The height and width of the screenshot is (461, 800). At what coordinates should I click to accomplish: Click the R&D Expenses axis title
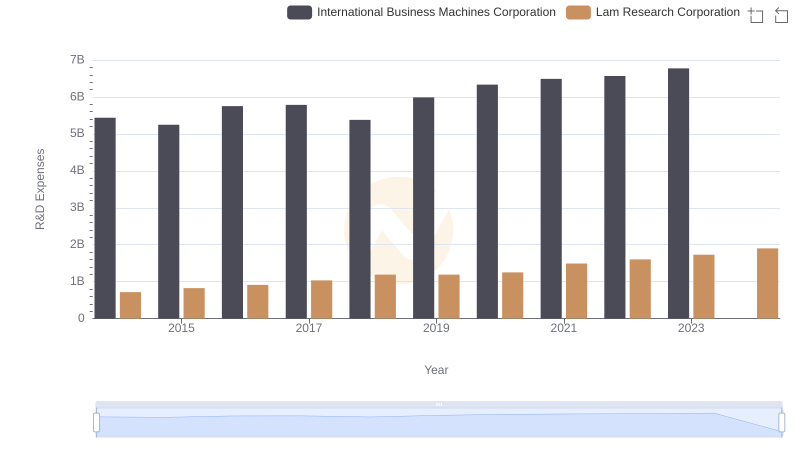[40, 189]
